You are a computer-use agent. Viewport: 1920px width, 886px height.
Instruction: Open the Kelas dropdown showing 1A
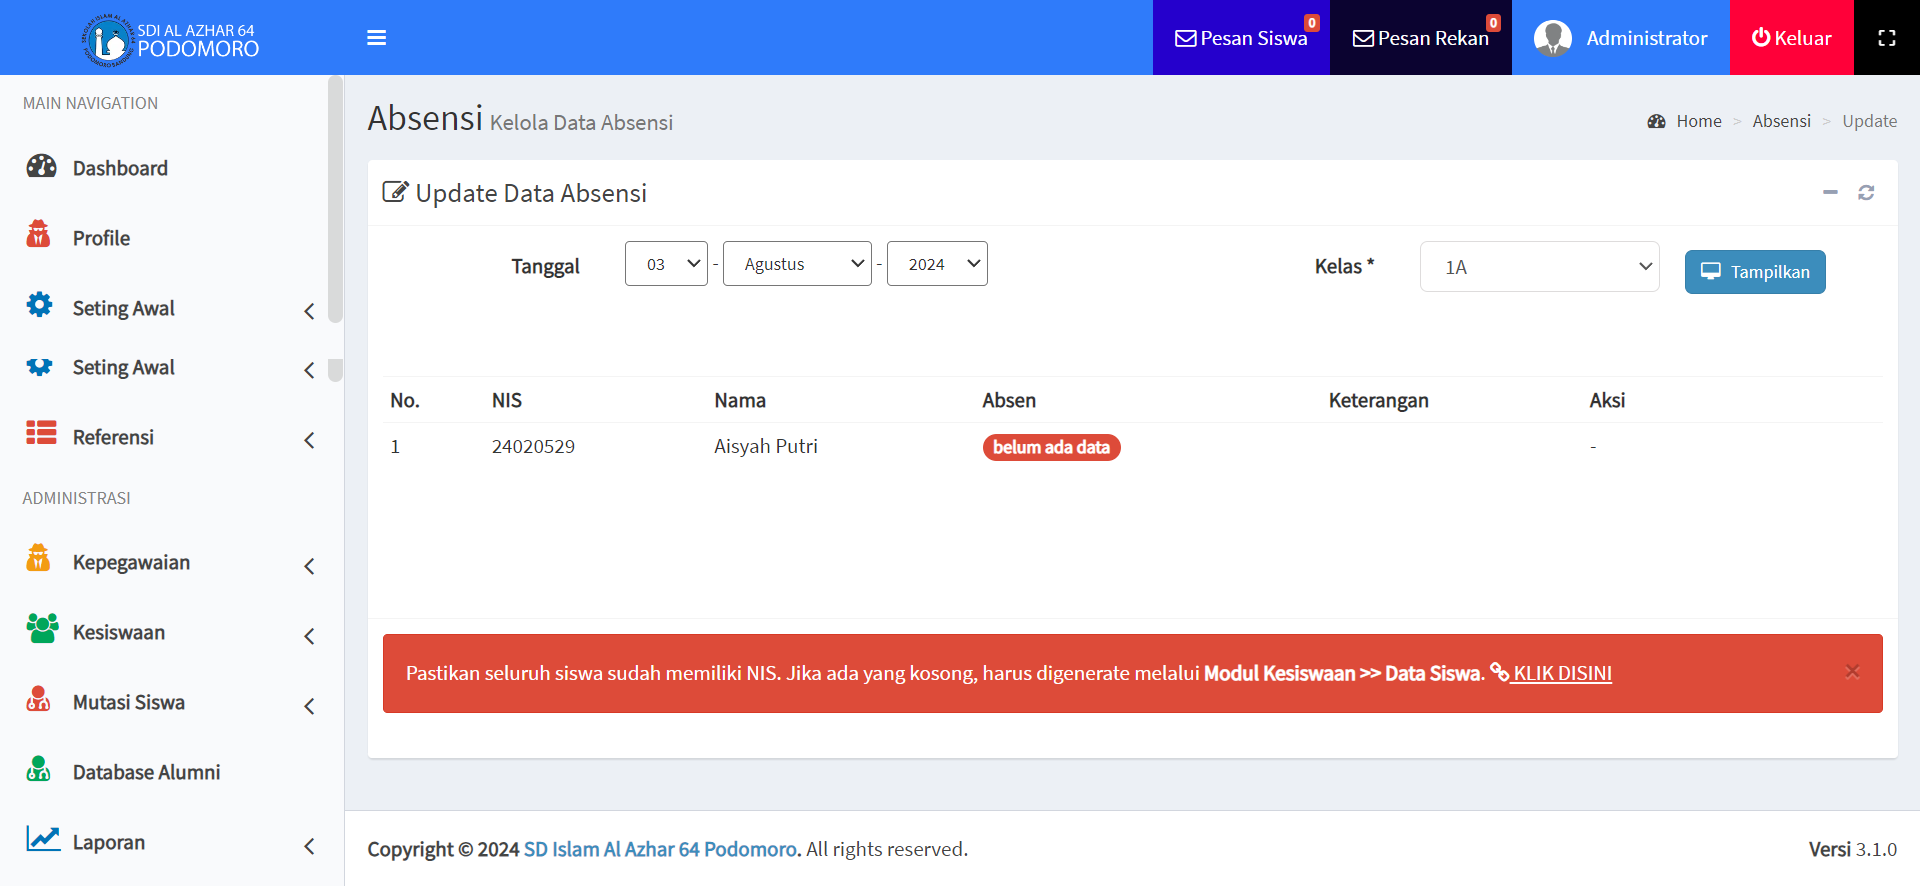pos(1539,267)
